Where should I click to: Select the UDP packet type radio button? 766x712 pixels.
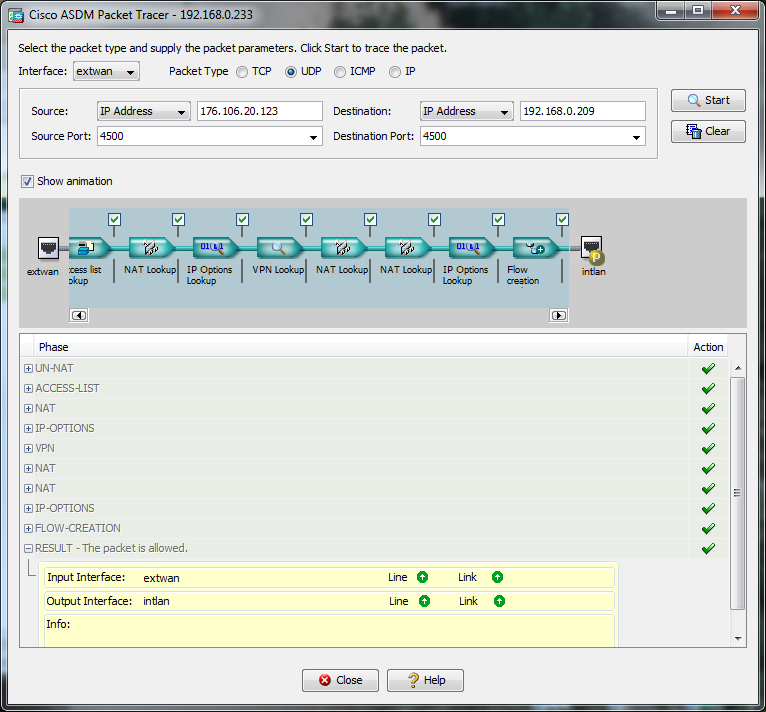point(291,72)
